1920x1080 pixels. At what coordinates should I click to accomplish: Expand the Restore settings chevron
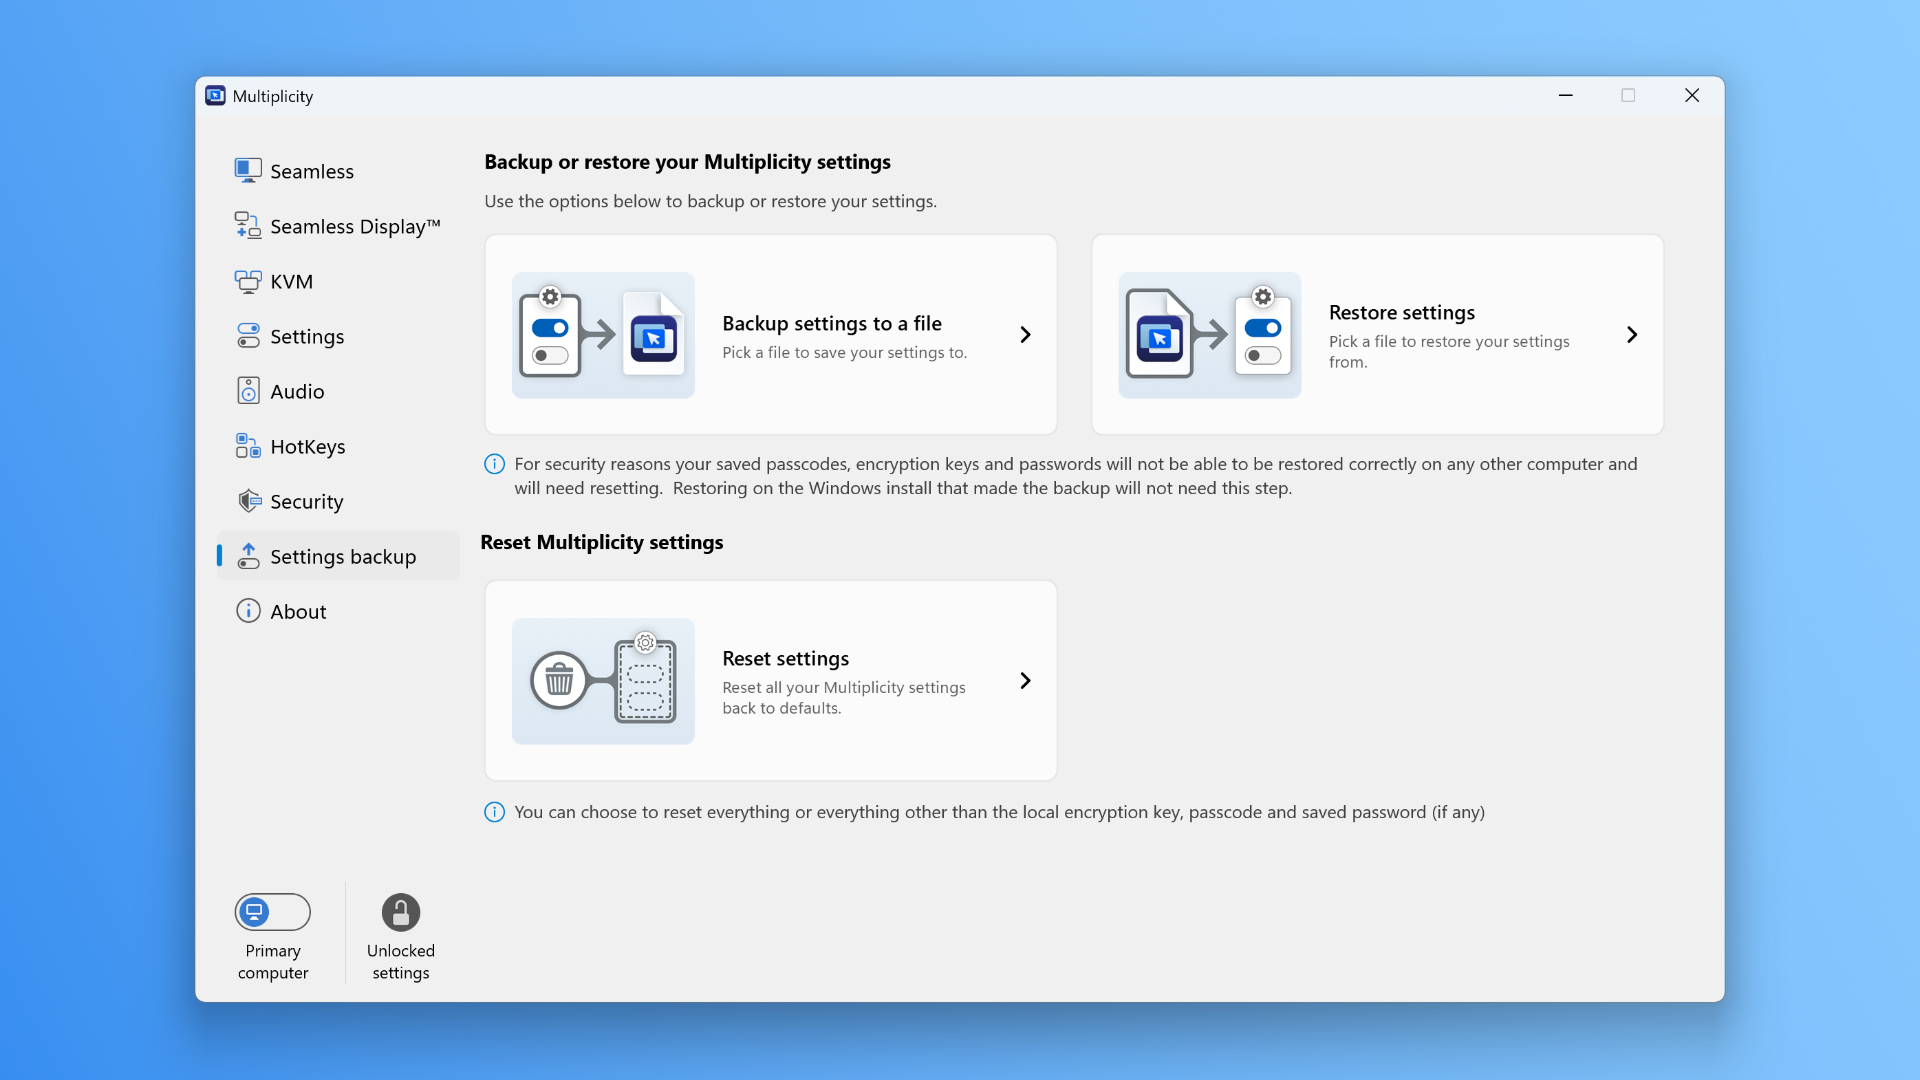[x=1632, y=335]
